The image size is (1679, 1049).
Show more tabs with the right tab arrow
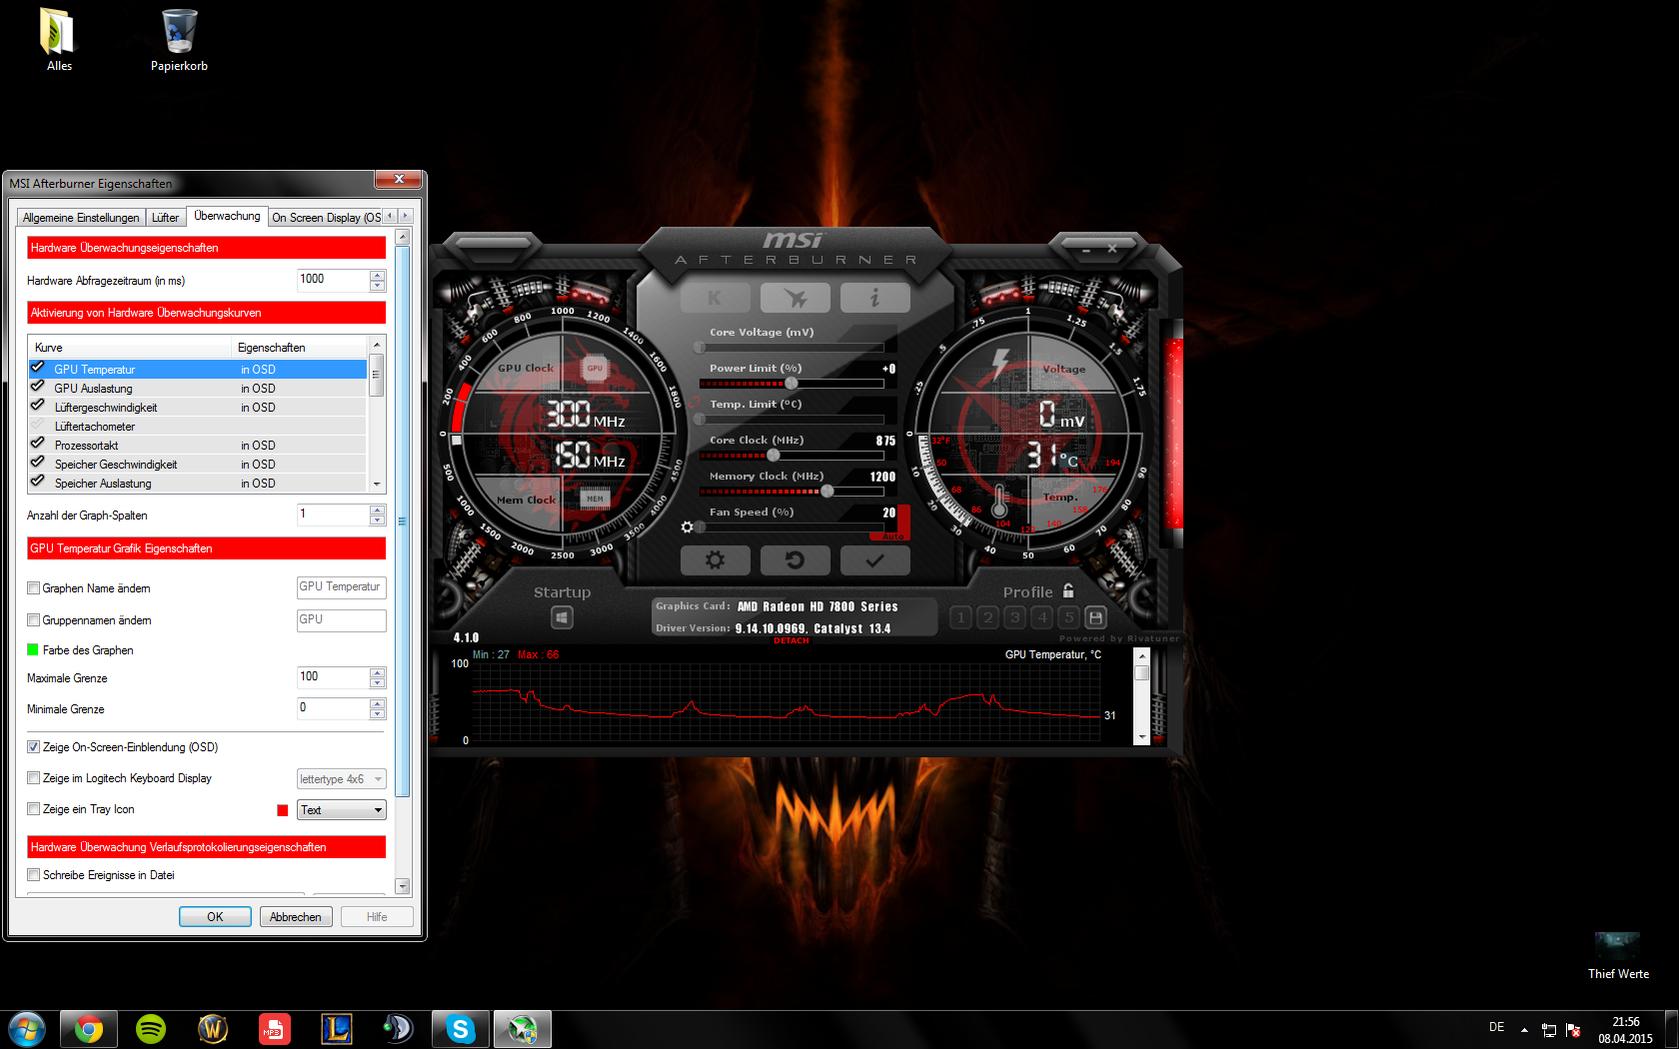405,216
